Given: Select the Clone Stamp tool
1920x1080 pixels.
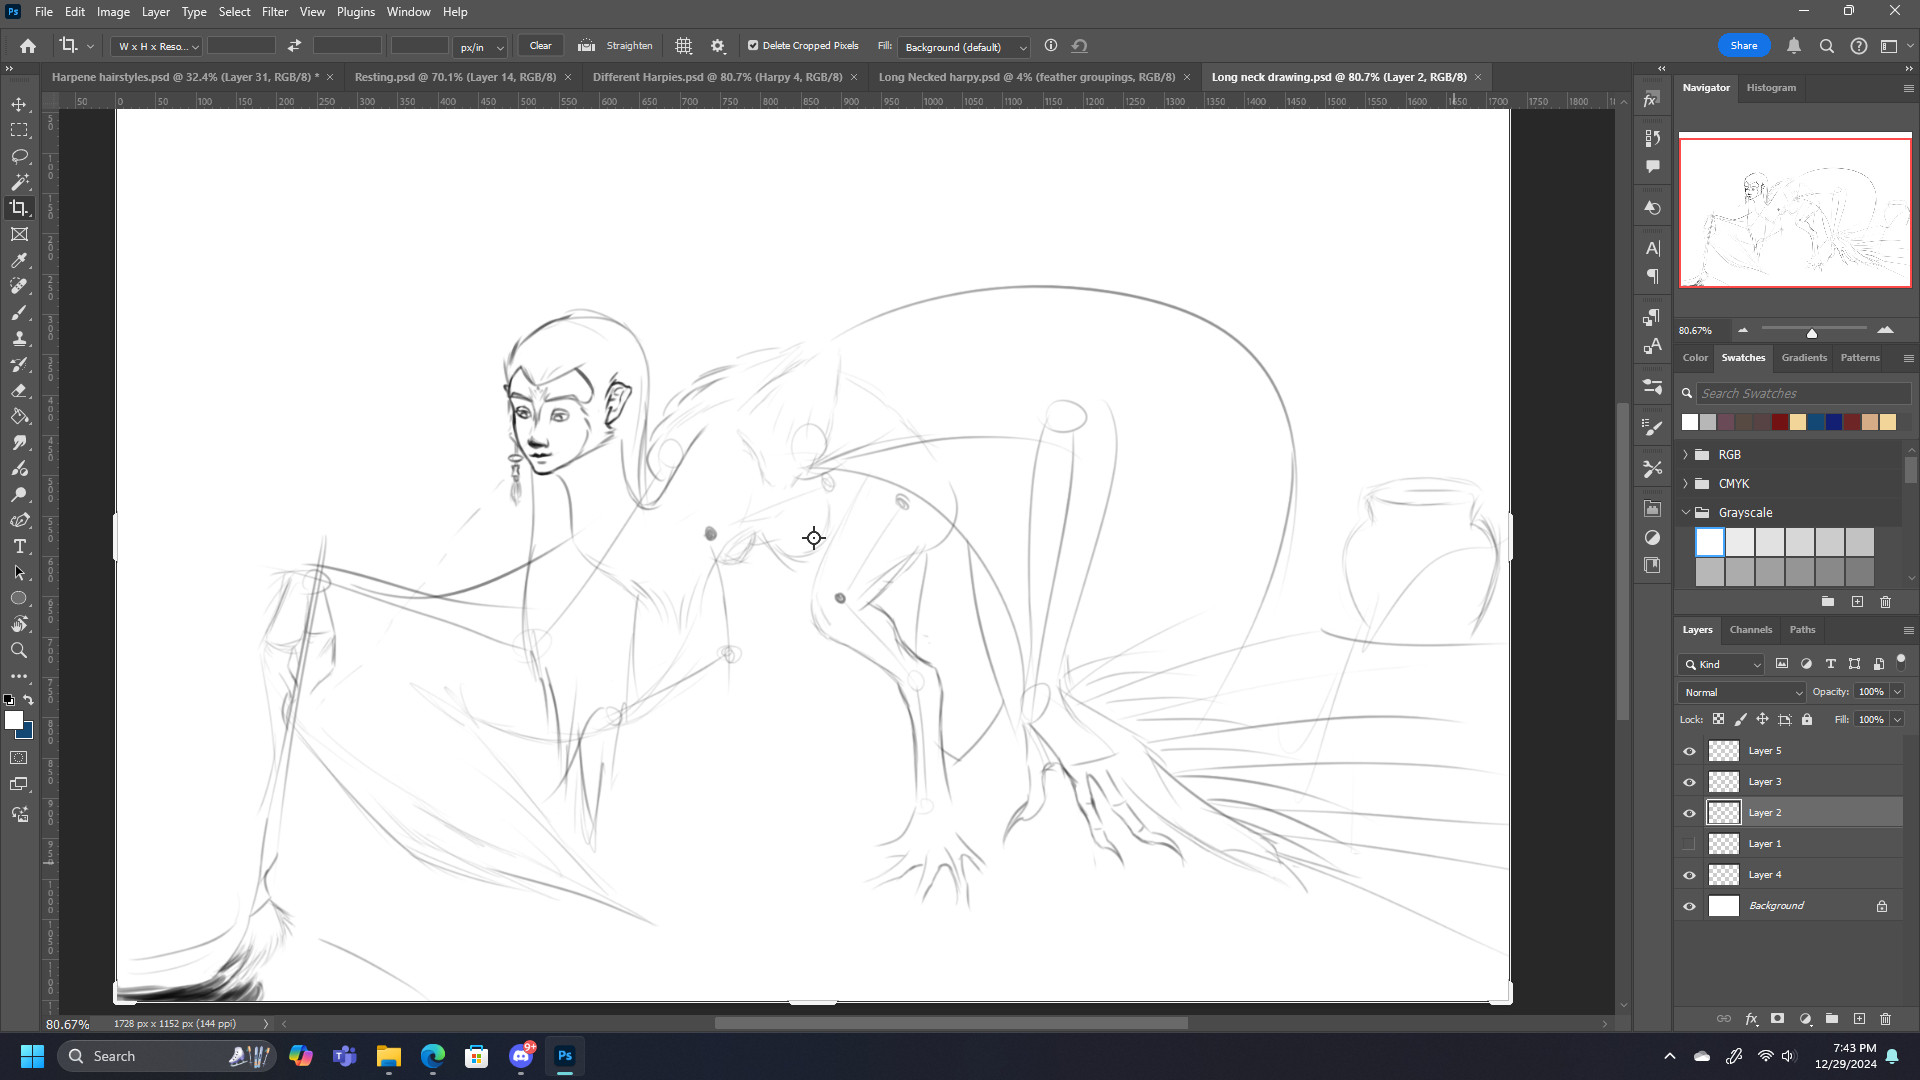Looking at the screenshot, I should click(x=19, y=338).
